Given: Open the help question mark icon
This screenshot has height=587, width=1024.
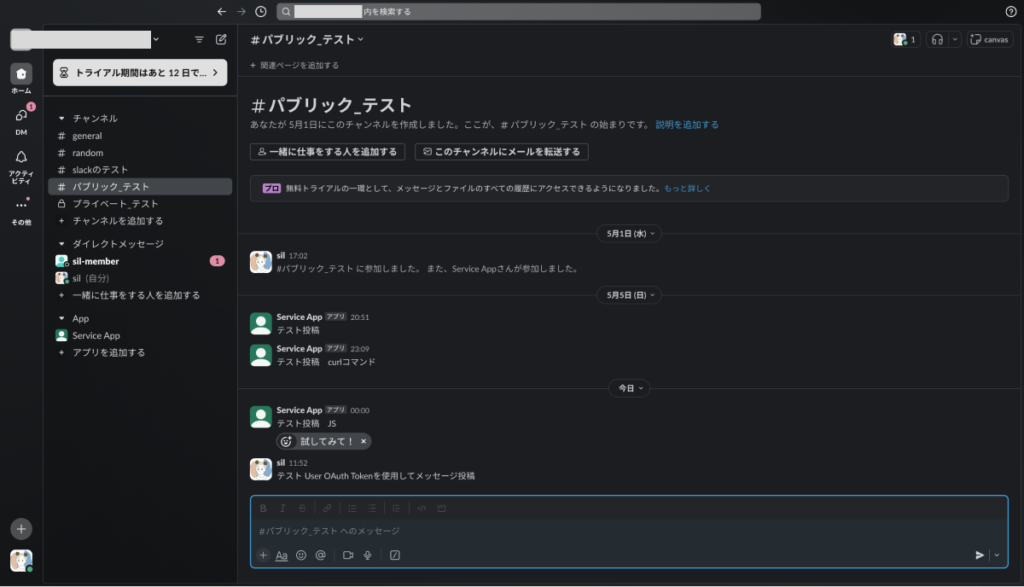Looking at the screenshot, I should coord(1010,11).
